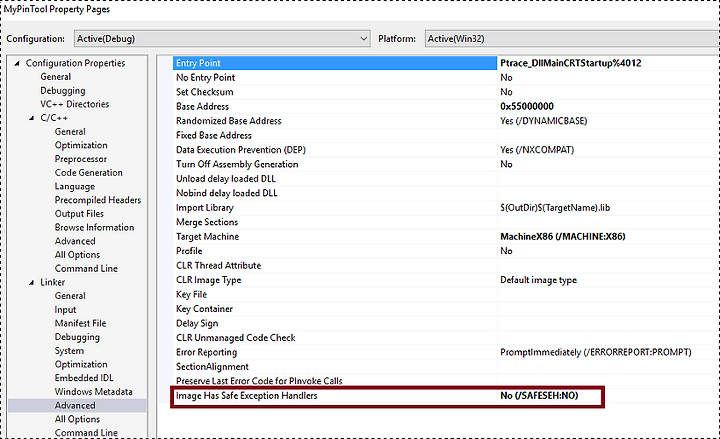
Task: Open C/C++ Optimization page
Action: click(x=81, y=145)
